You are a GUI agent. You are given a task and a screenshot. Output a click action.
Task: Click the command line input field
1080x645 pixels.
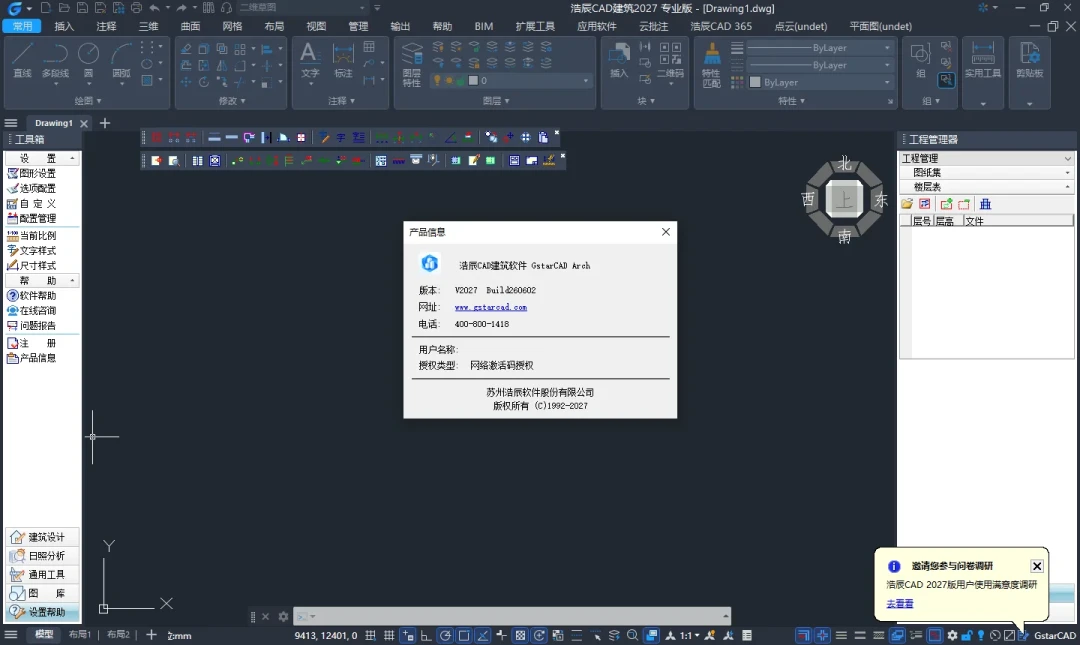click(512, 616)
